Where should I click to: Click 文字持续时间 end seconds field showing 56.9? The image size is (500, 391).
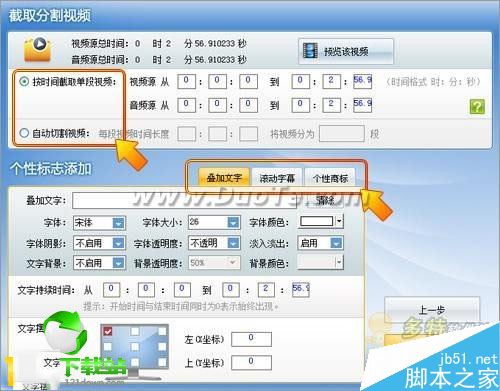300,289
